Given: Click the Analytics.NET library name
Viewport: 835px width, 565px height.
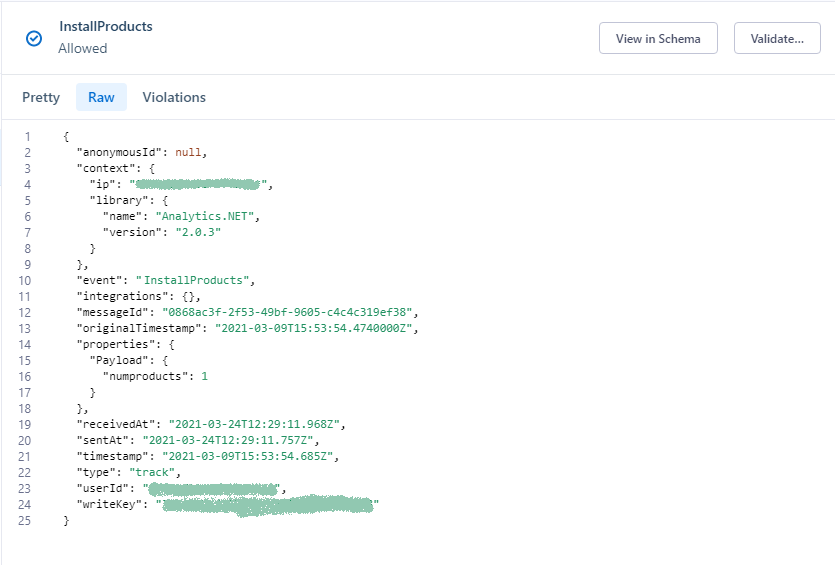Looking at the screenshot, I should 204,217.
